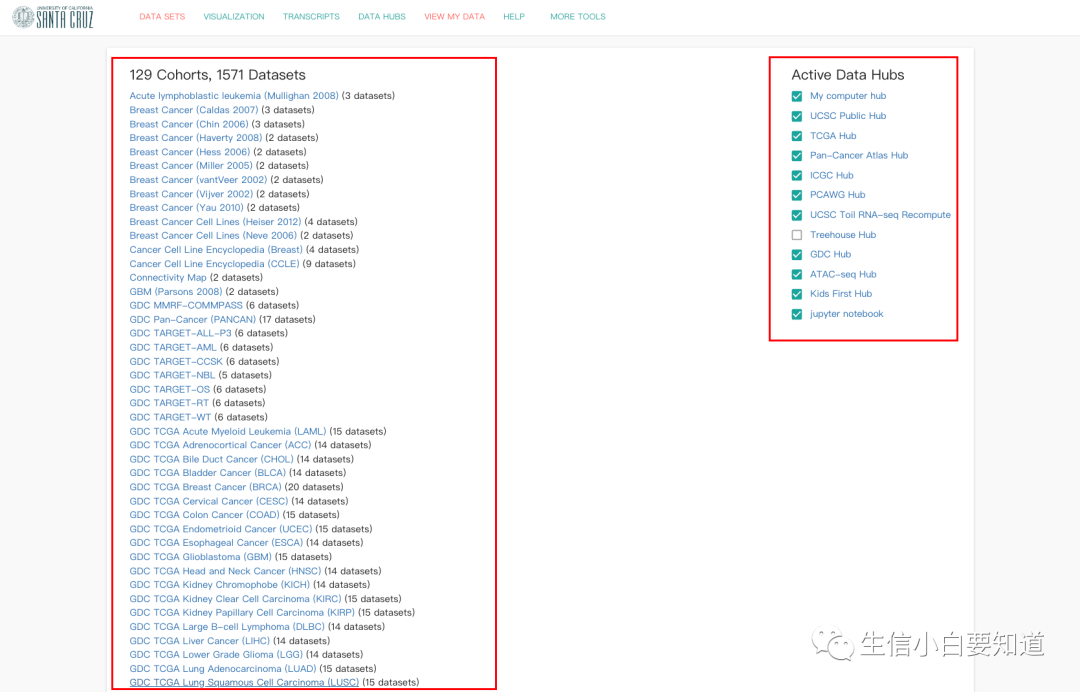Open GDC TCGA Large B-cell Lymphoma (DLBC)
This screenshot has width=1080, height=692.
[227, 627]
